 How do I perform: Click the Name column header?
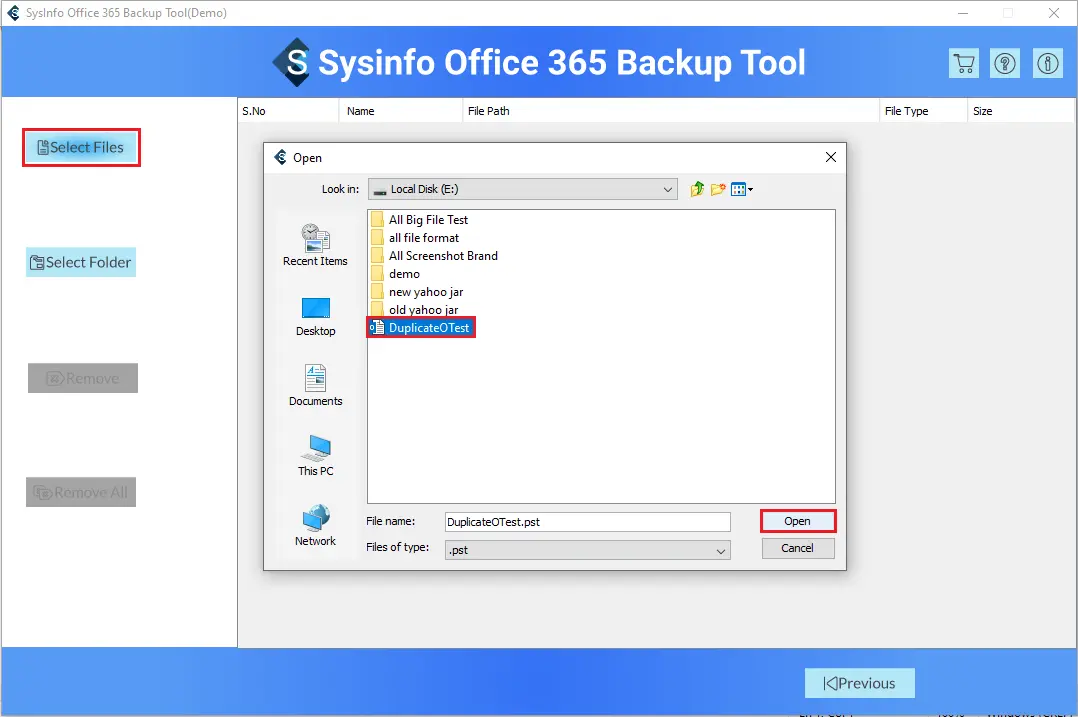(401, 111)
